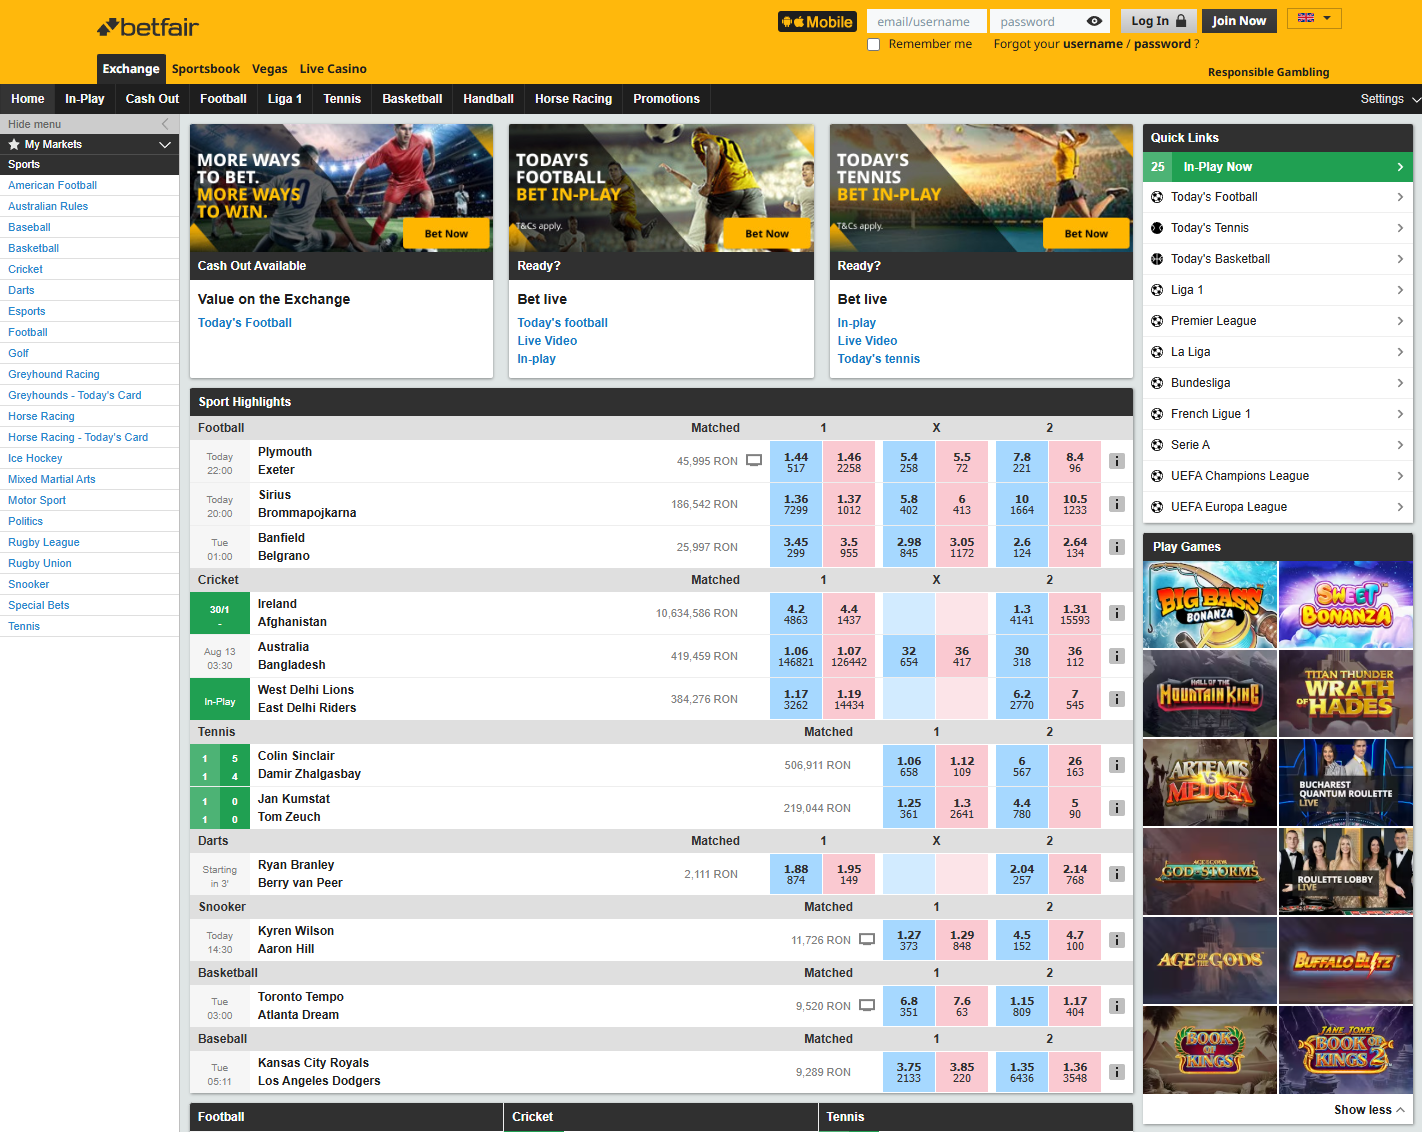The height and width of the screenshot is (1132, 1422).
Task: Open the Mobile app icon button
Action: pos(817,21)
